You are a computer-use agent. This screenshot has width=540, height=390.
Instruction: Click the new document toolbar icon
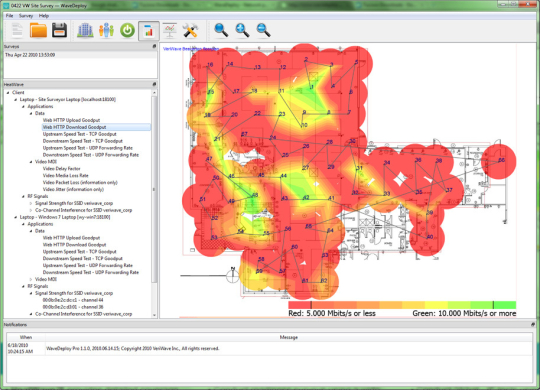17,31
